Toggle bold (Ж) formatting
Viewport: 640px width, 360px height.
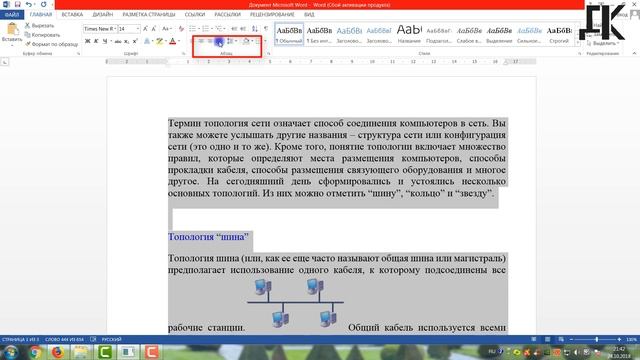click(x=87, y=41)
